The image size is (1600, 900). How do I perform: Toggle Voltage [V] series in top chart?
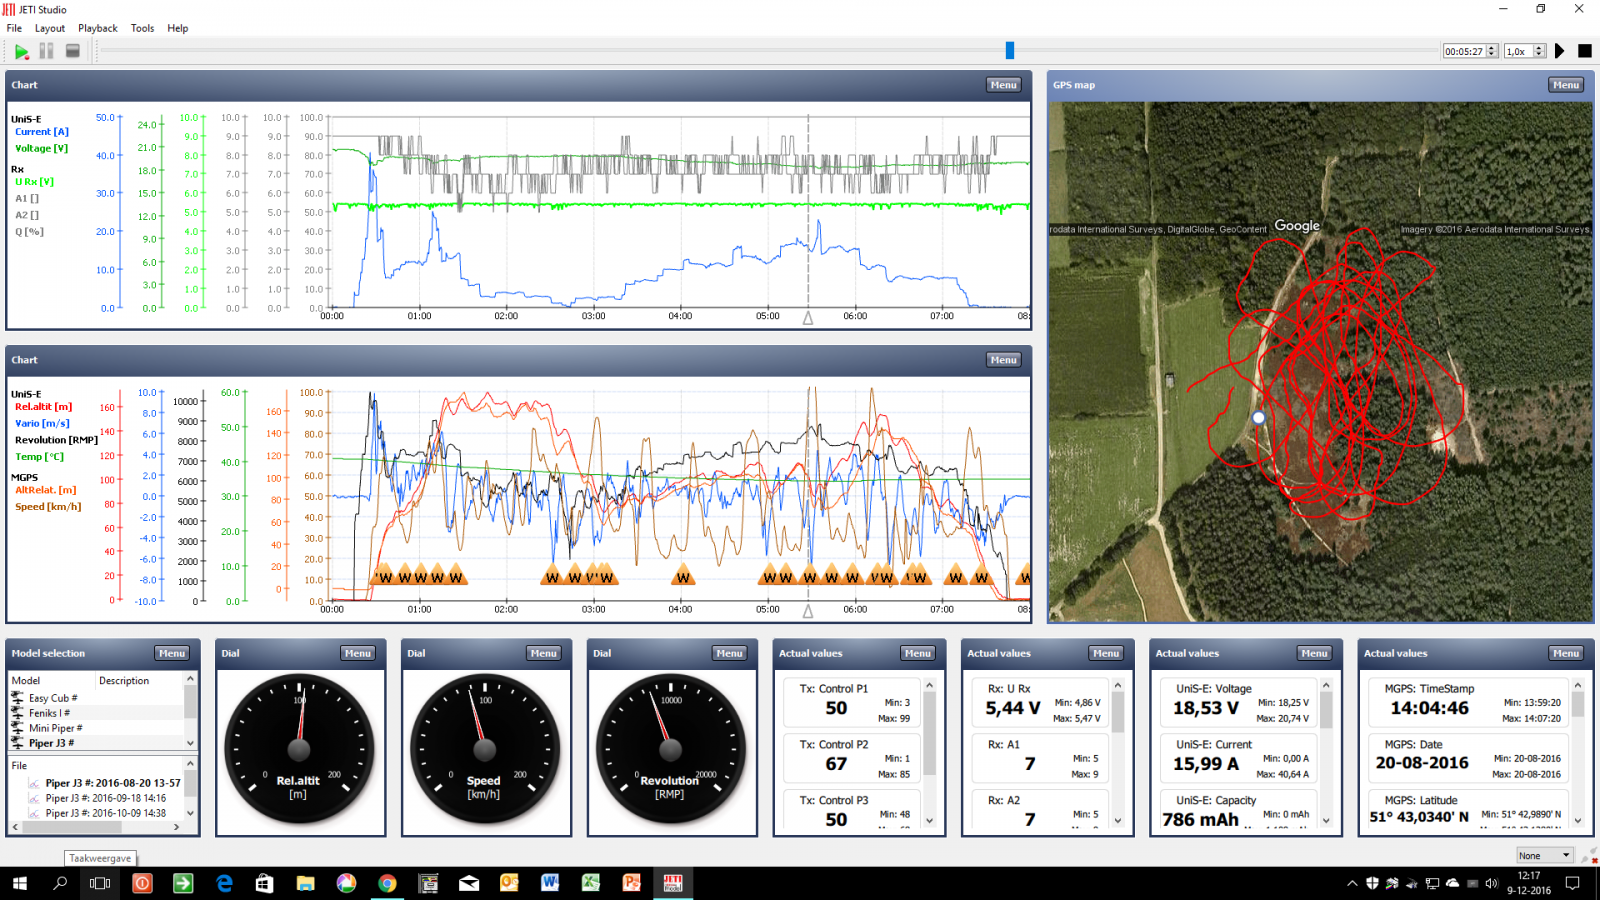[41, 148]
